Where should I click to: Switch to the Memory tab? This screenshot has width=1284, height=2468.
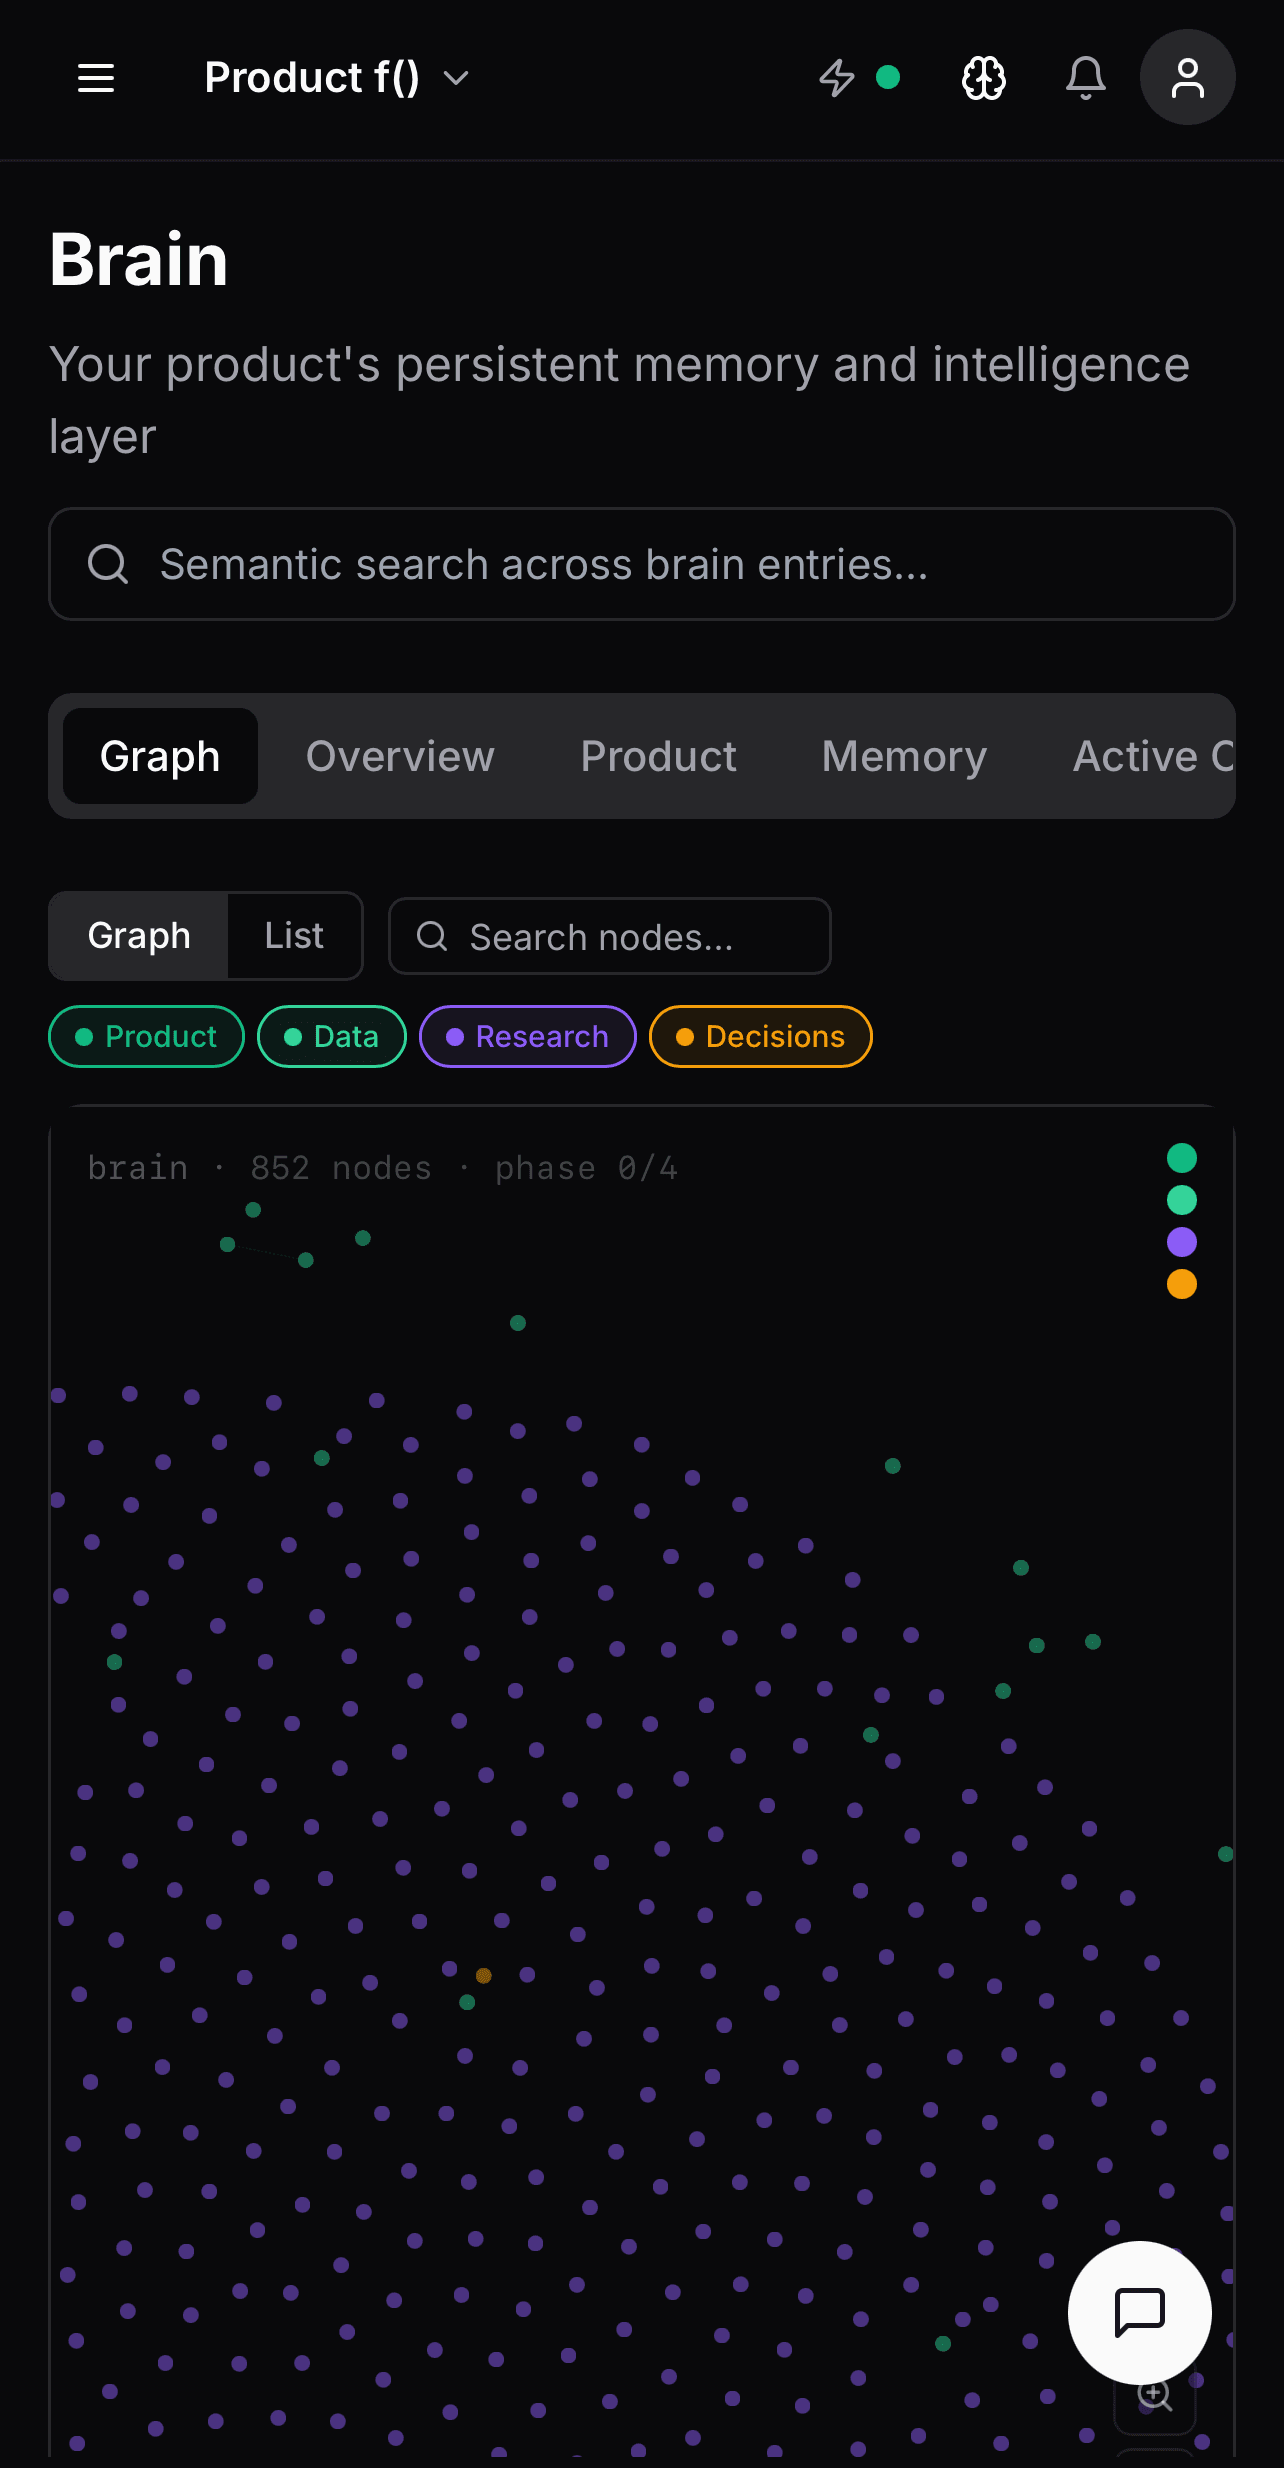[x=904, y=756]
